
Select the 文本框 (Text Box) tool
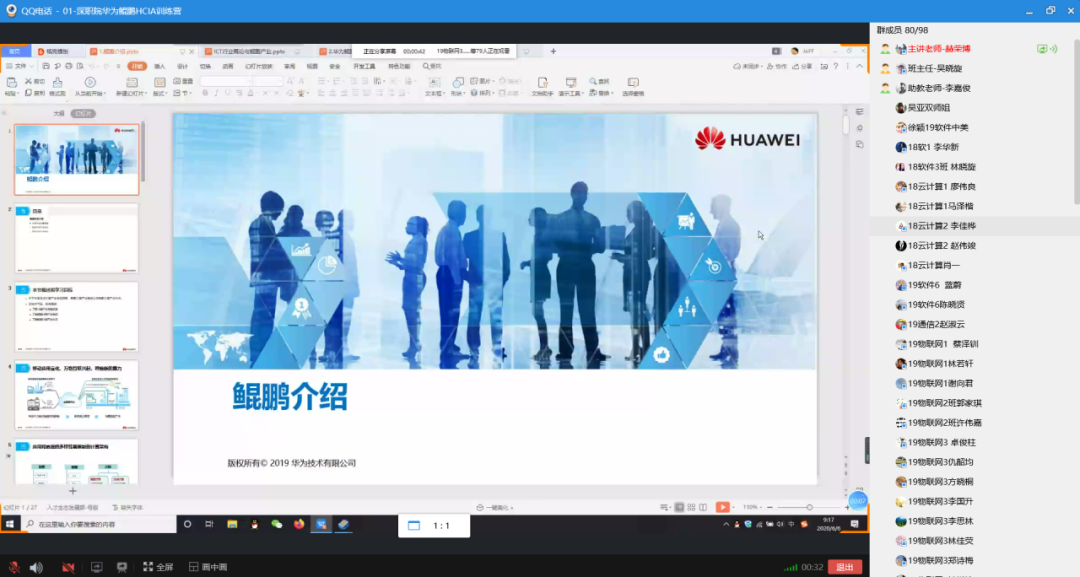pyautogui.click(x=434, y=85)
